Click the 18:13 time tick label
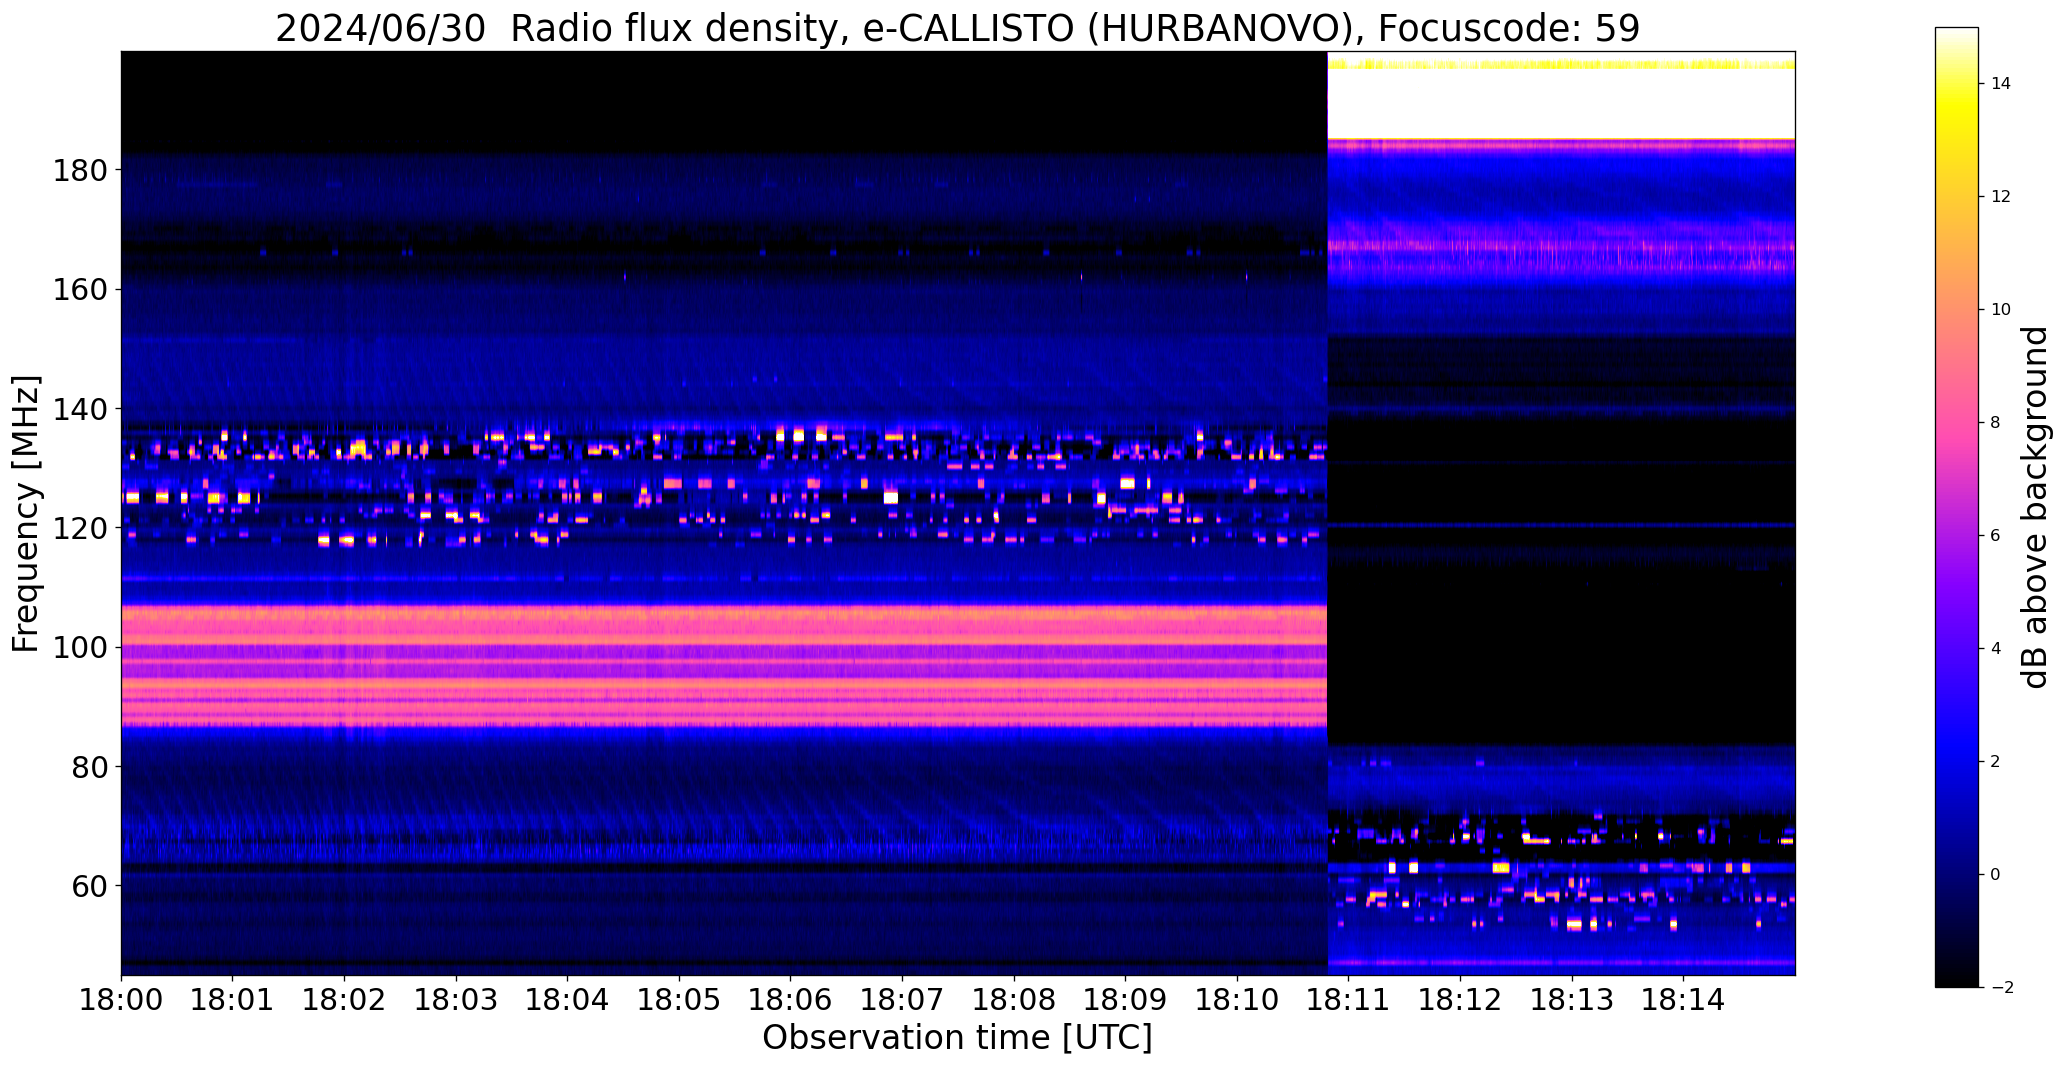Viewport: 2066px width, 1067px height. click(1572, 999)
